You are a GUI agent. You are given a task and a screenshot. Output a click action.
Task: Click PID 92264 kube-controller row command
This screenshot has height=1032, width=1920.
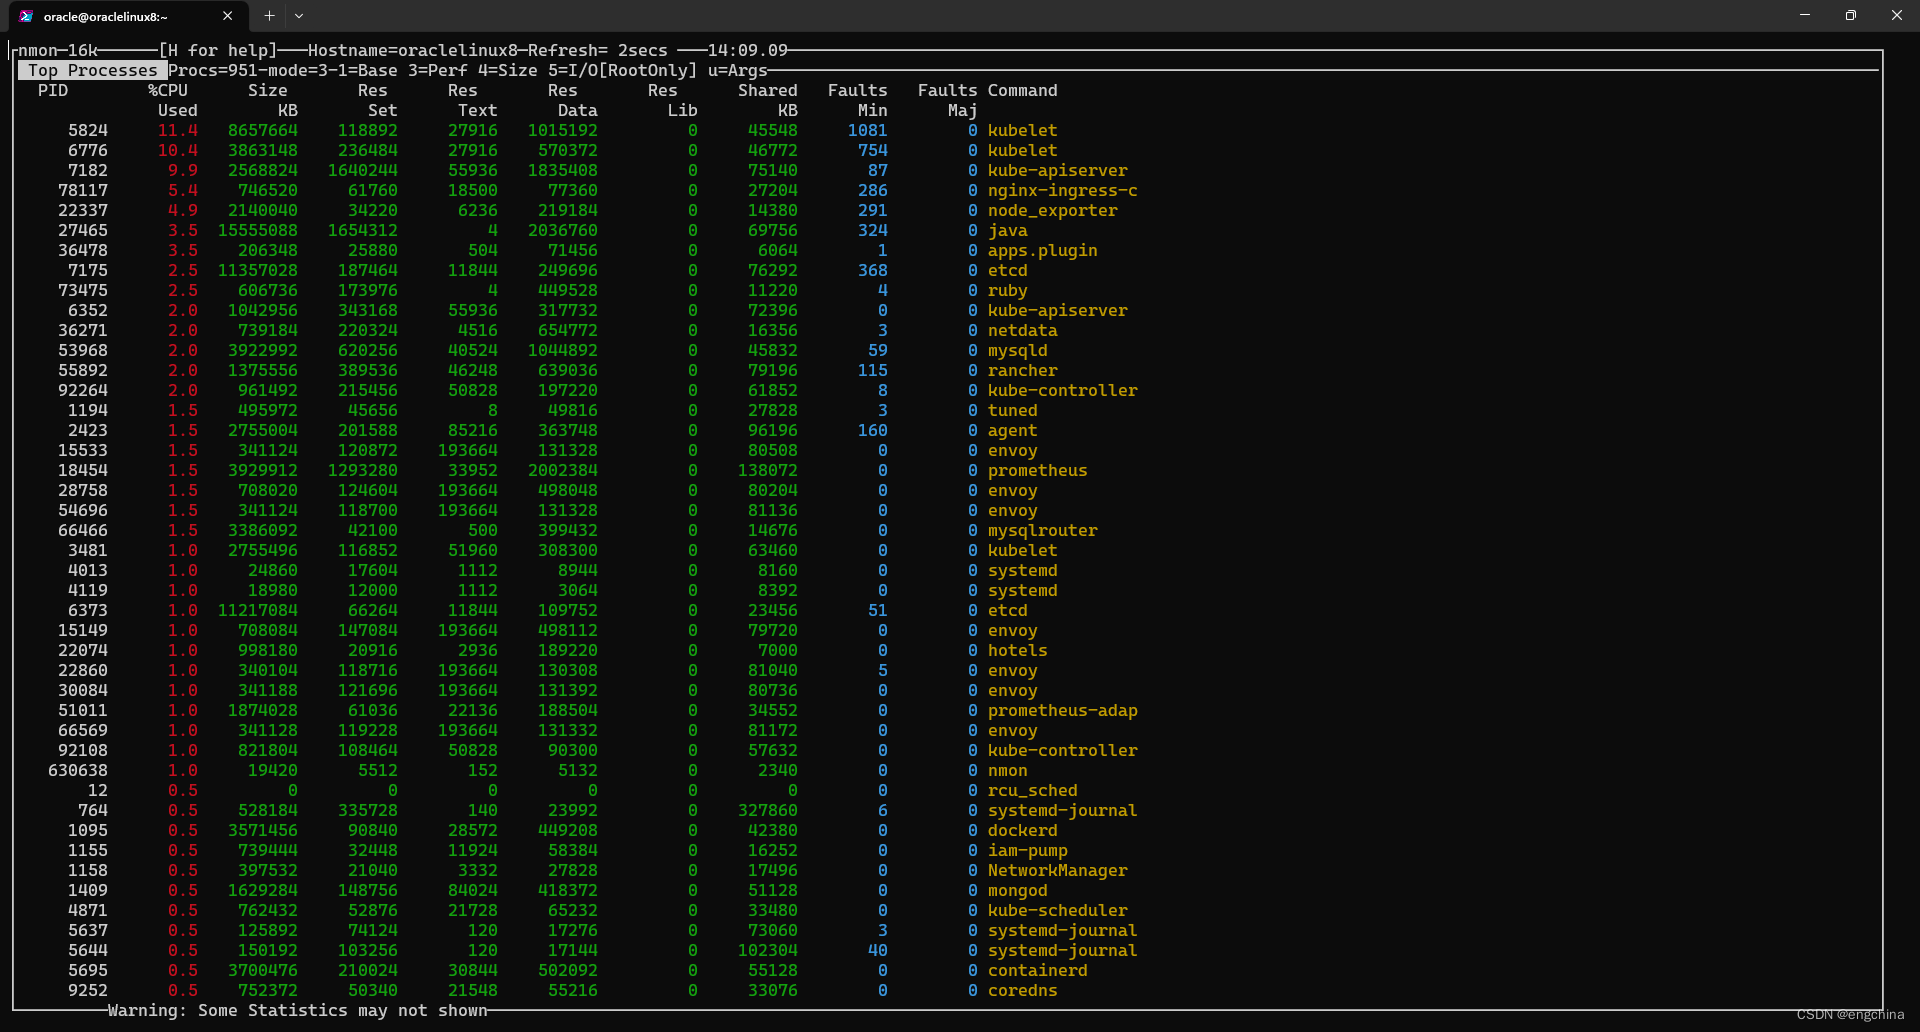coord(1062,390)
